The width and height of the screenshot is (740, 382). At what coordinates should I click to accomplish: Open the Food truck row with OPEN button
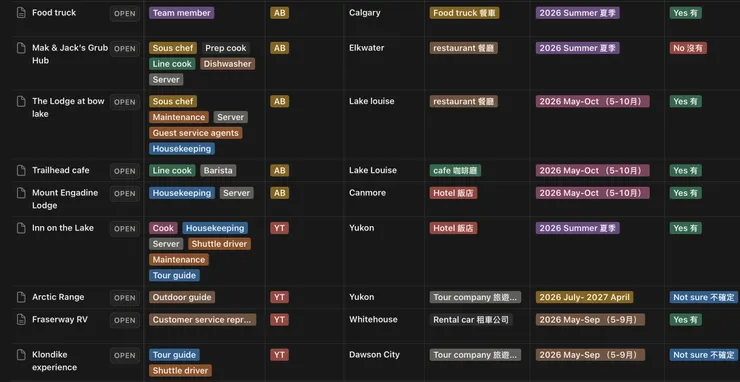tap(125, 14)
